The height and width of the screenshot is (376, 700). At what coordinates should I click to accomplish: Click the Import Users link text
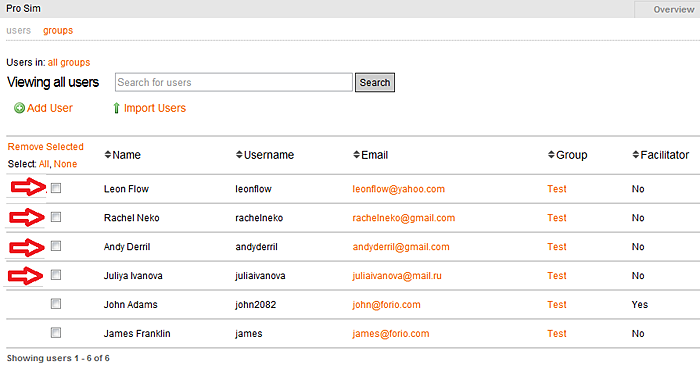click(155, 108)
